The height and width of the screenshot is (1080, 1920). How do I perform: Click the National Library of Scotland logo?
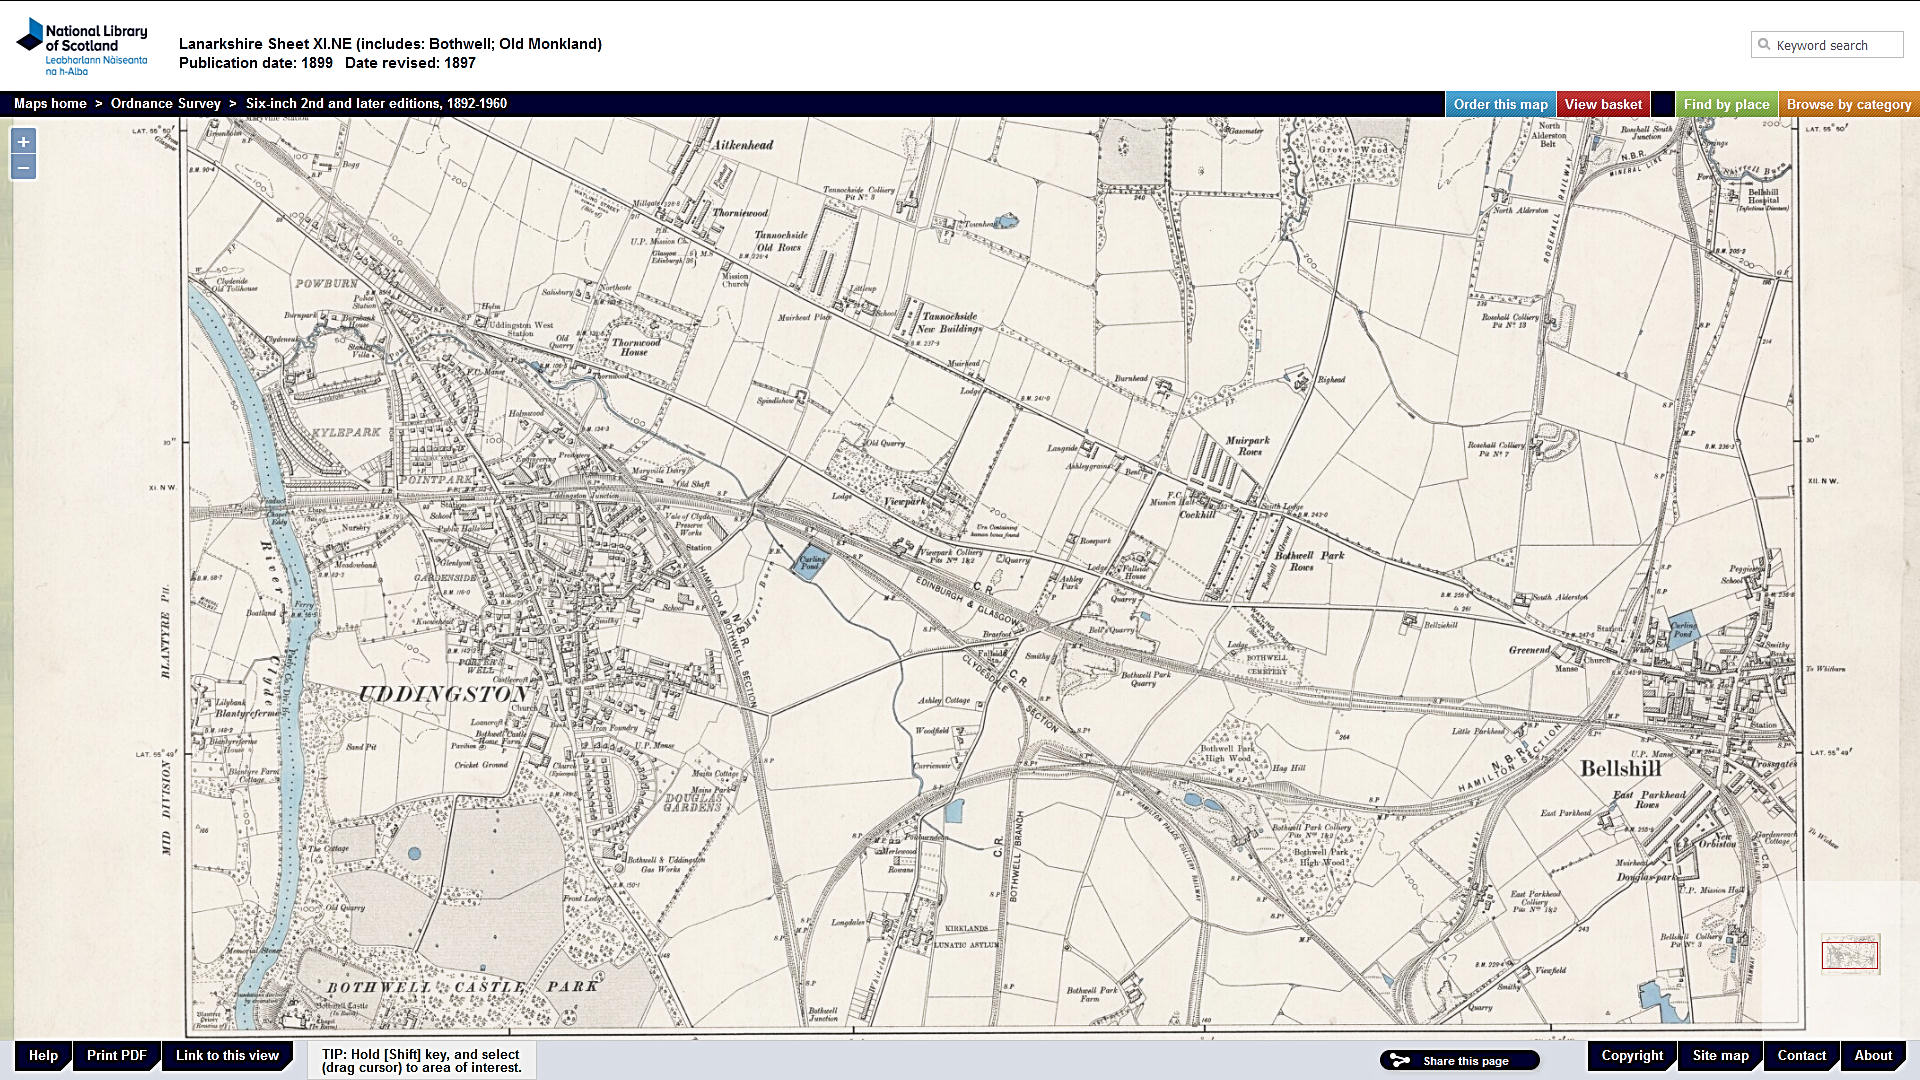[82, 46]
